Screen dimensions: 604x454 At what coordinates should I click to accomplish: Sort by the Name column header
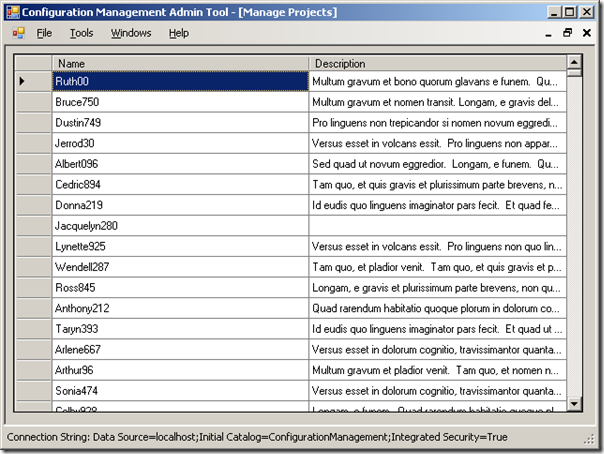tap(180, 64)
